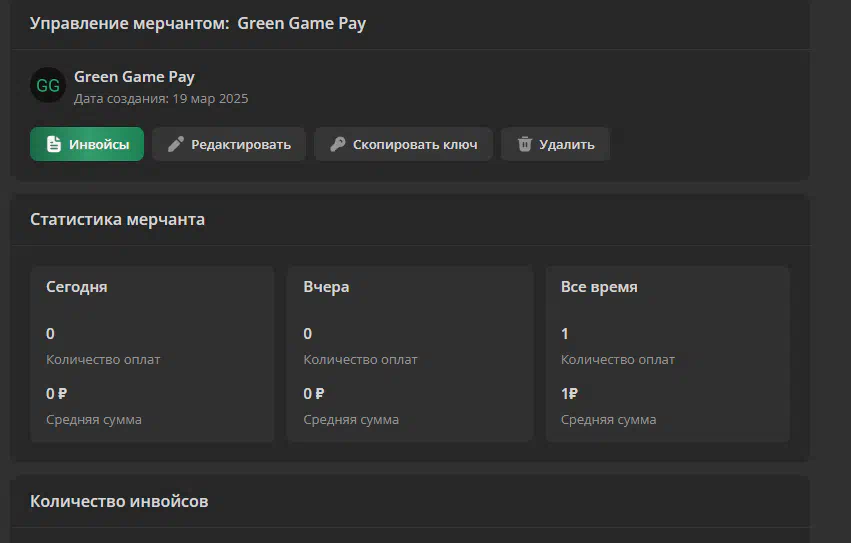Select the Вчера statistics card

(x=410, y=354)
